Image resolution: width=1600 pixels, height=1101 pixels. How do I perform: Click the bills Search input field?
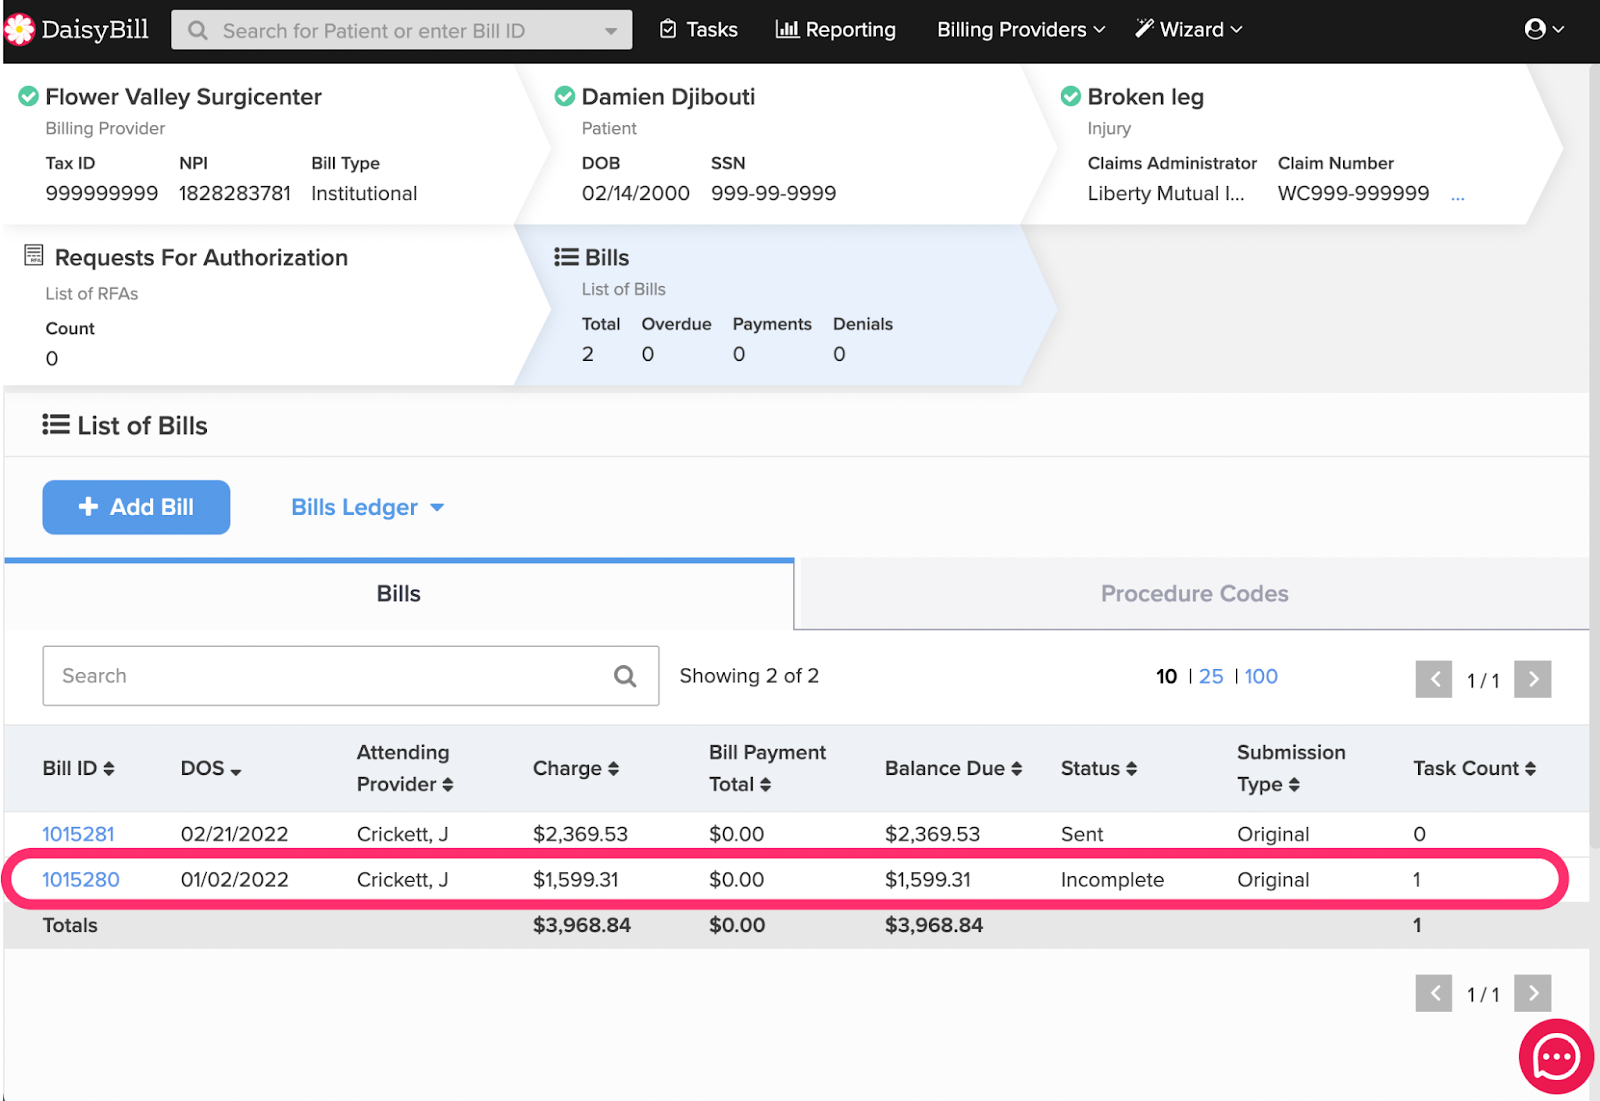click(x=330, y=677)
